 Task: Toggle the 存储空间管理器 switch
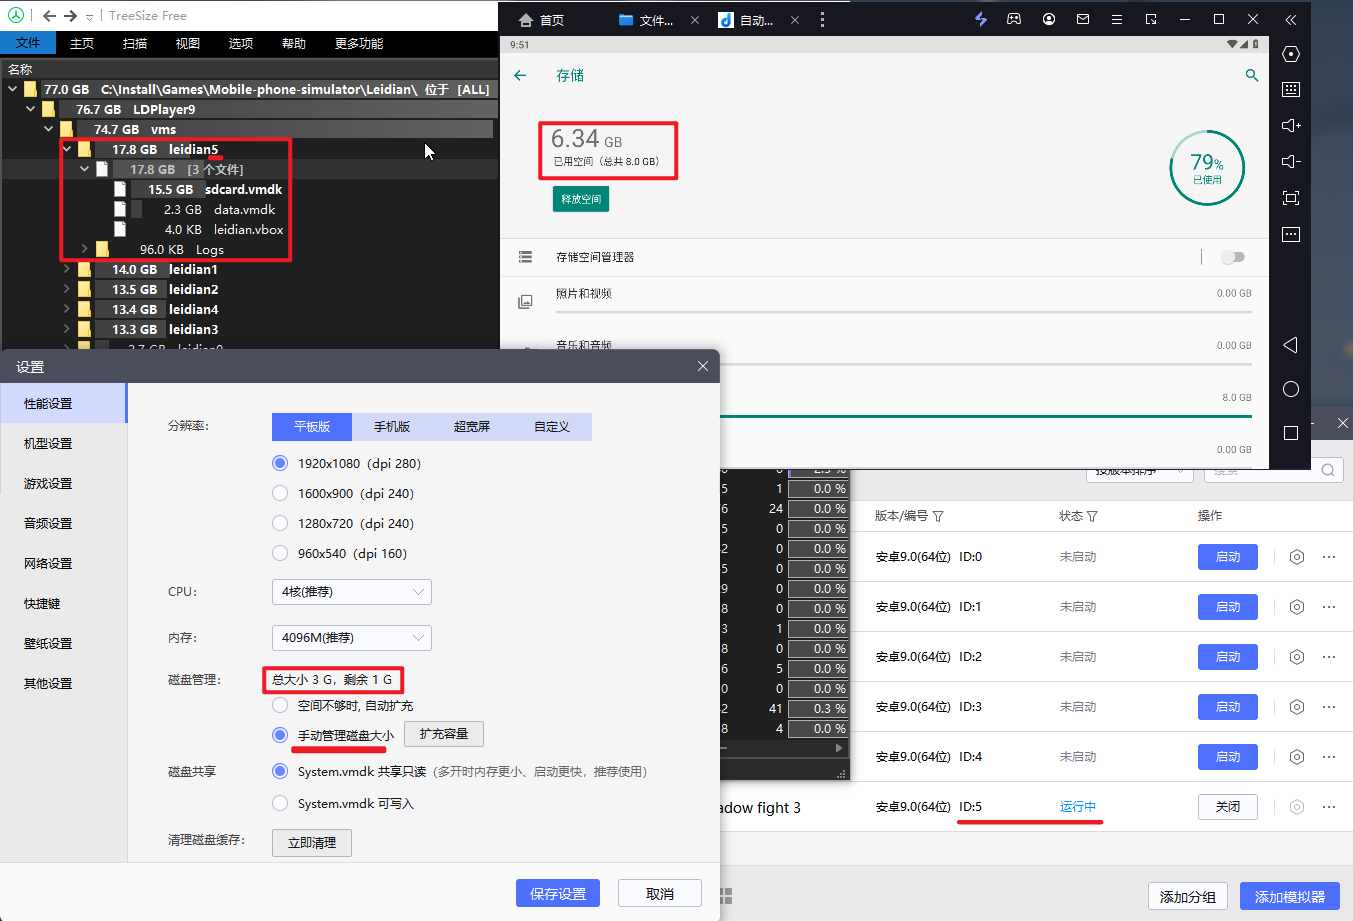[x=1232, y=257]
